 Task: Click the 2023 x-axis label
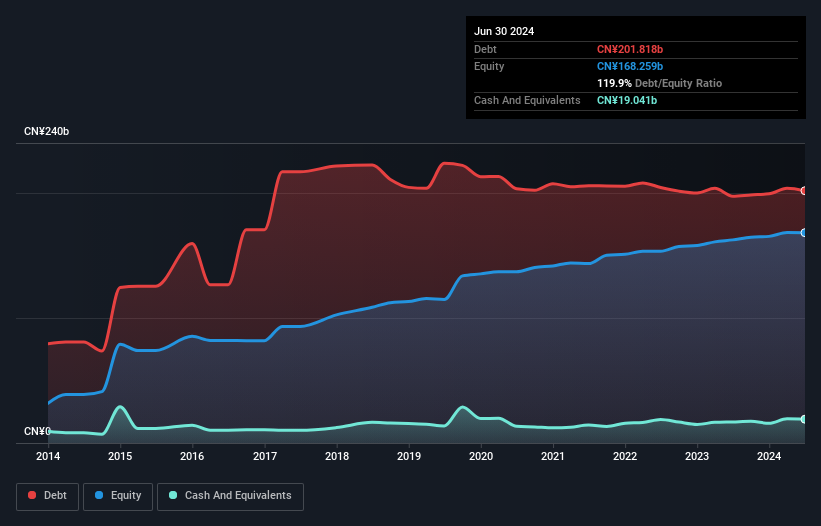pos(697,456)
